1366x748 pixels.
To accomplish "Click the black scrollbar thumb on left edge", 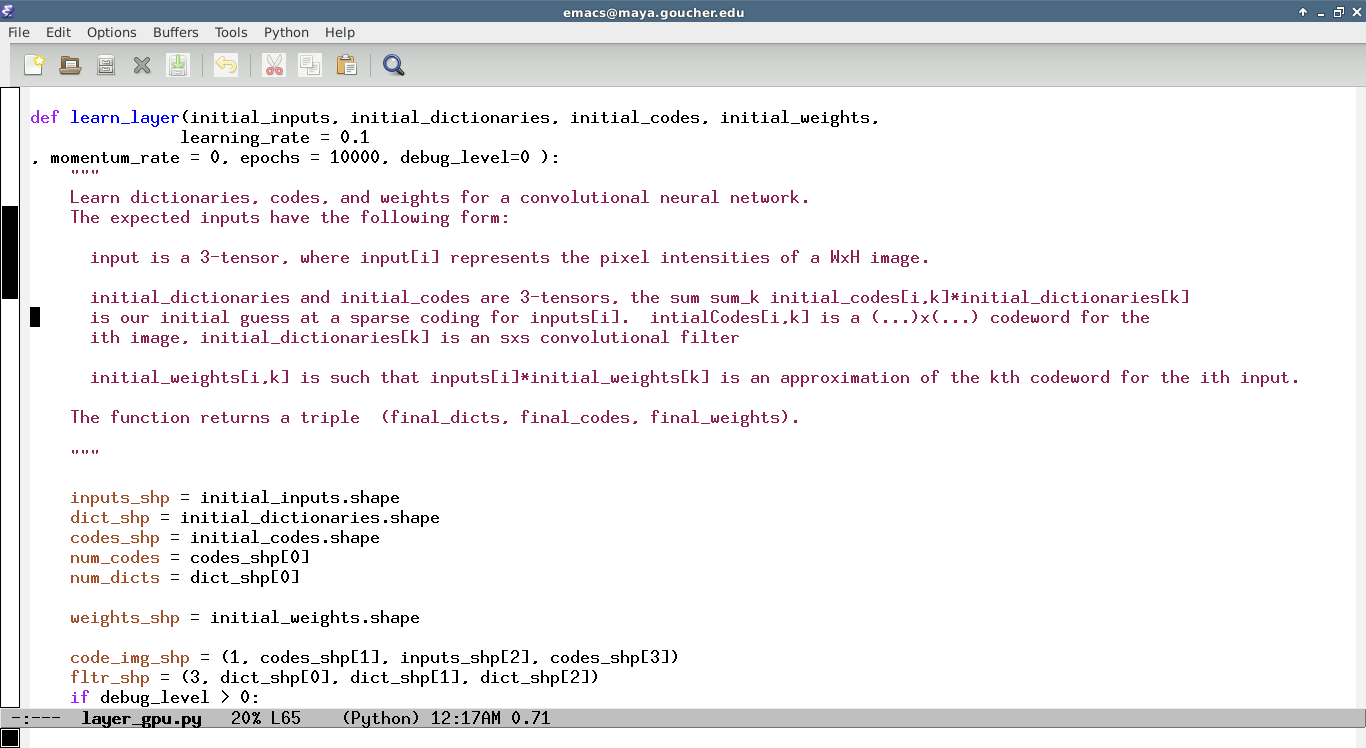I will (9, 252).
